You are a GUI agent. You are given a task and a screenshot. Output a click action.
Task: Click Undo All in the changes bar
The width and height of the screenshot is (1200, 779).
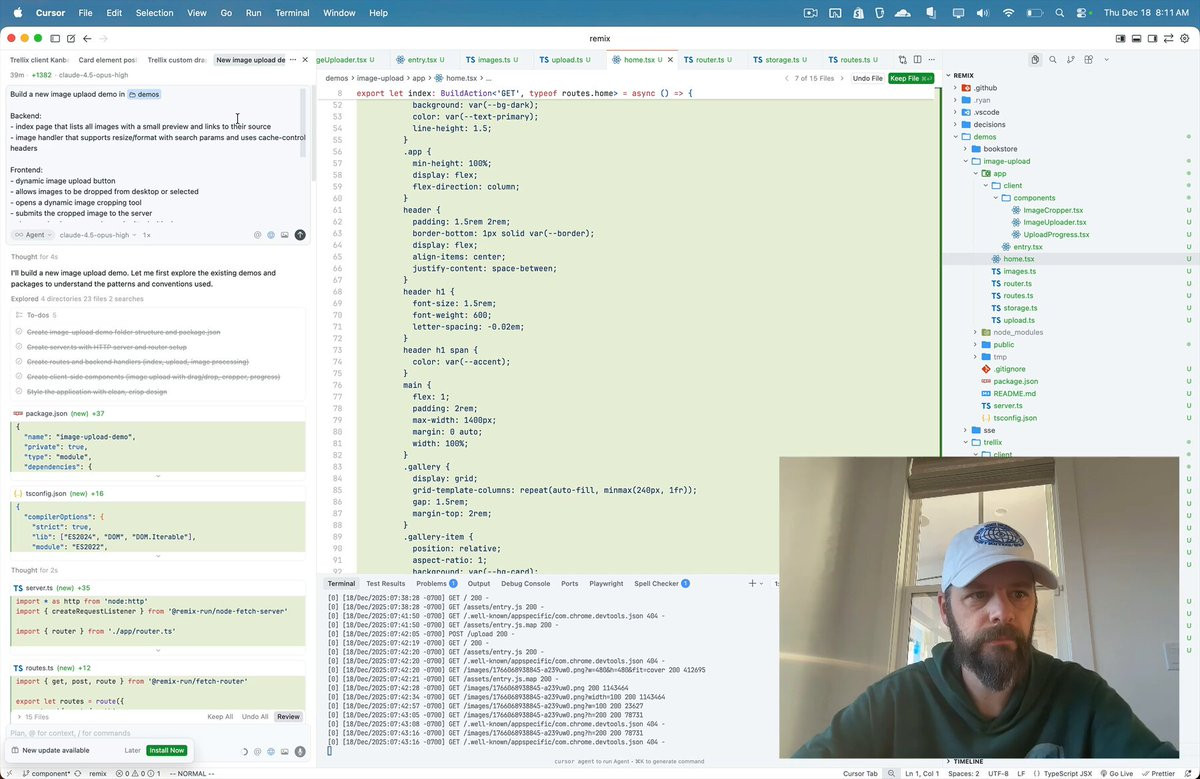[x=255, y=717]
